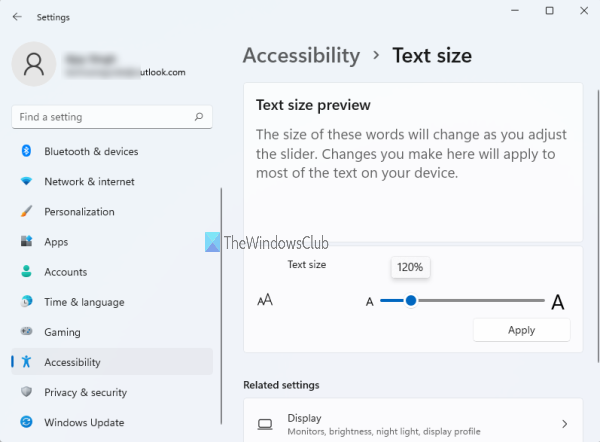Click the text size slider thumb
This screenshot has height=442, width=600.
410,300
